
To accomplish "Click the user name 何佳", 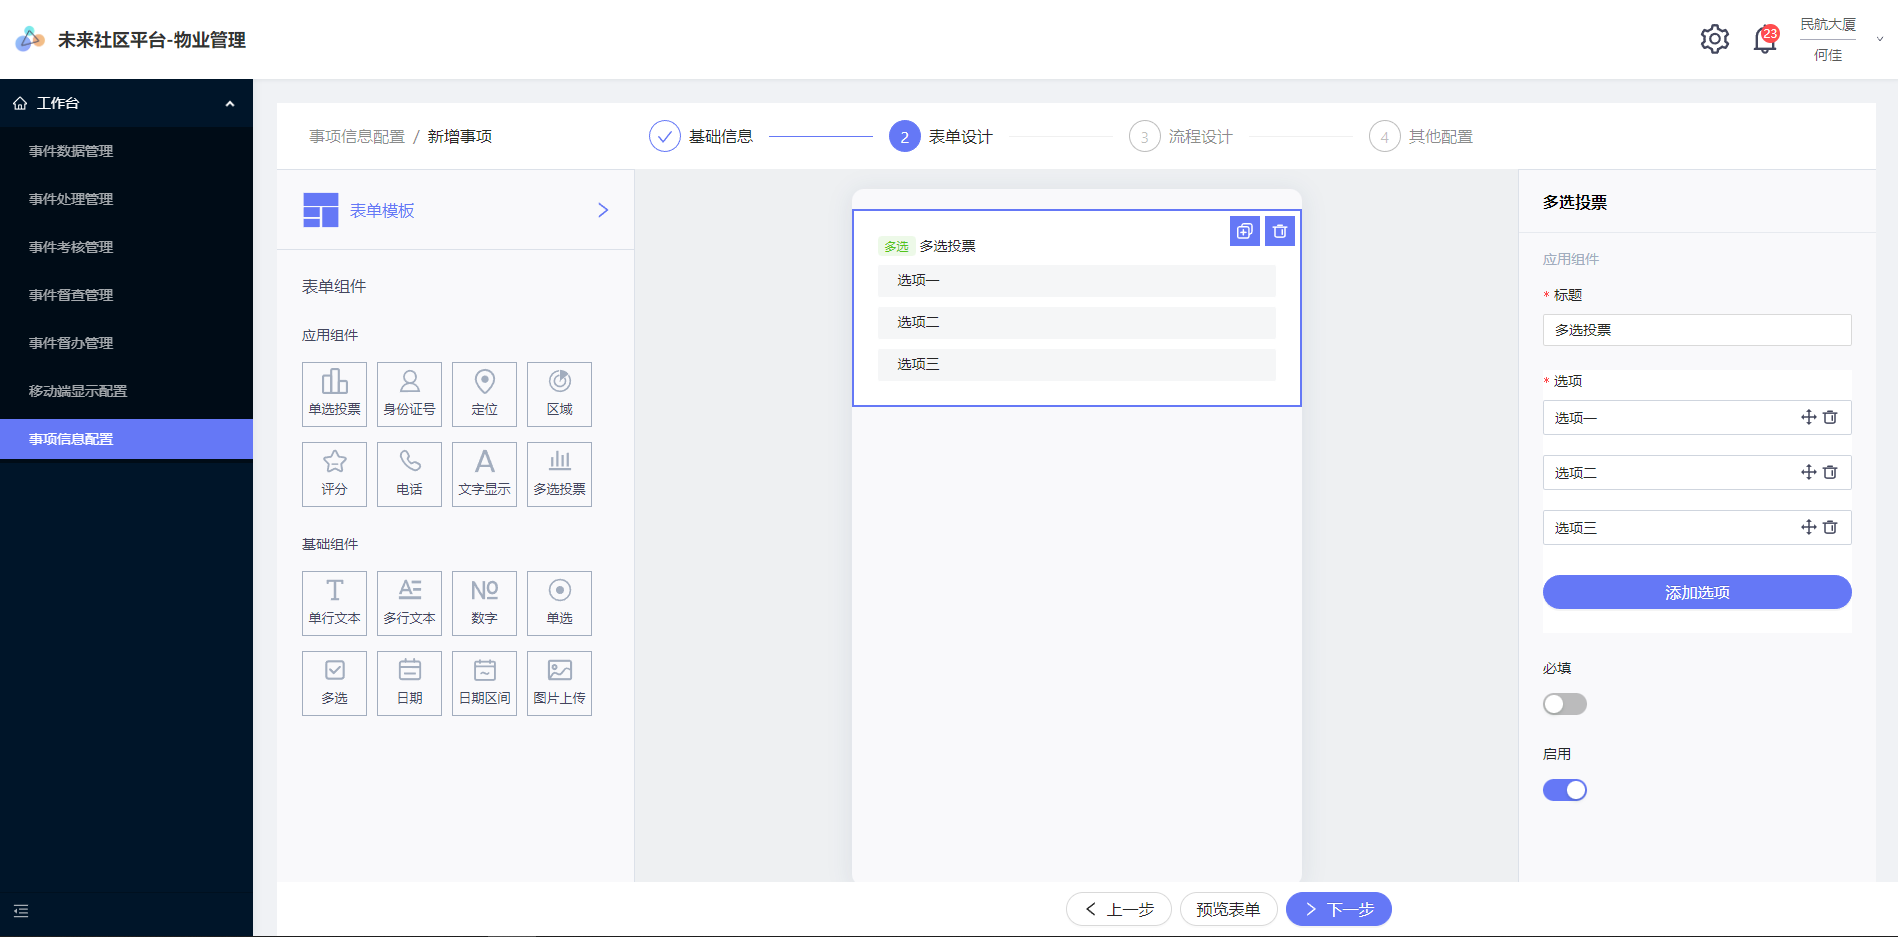I will (x=1828, y=55).
